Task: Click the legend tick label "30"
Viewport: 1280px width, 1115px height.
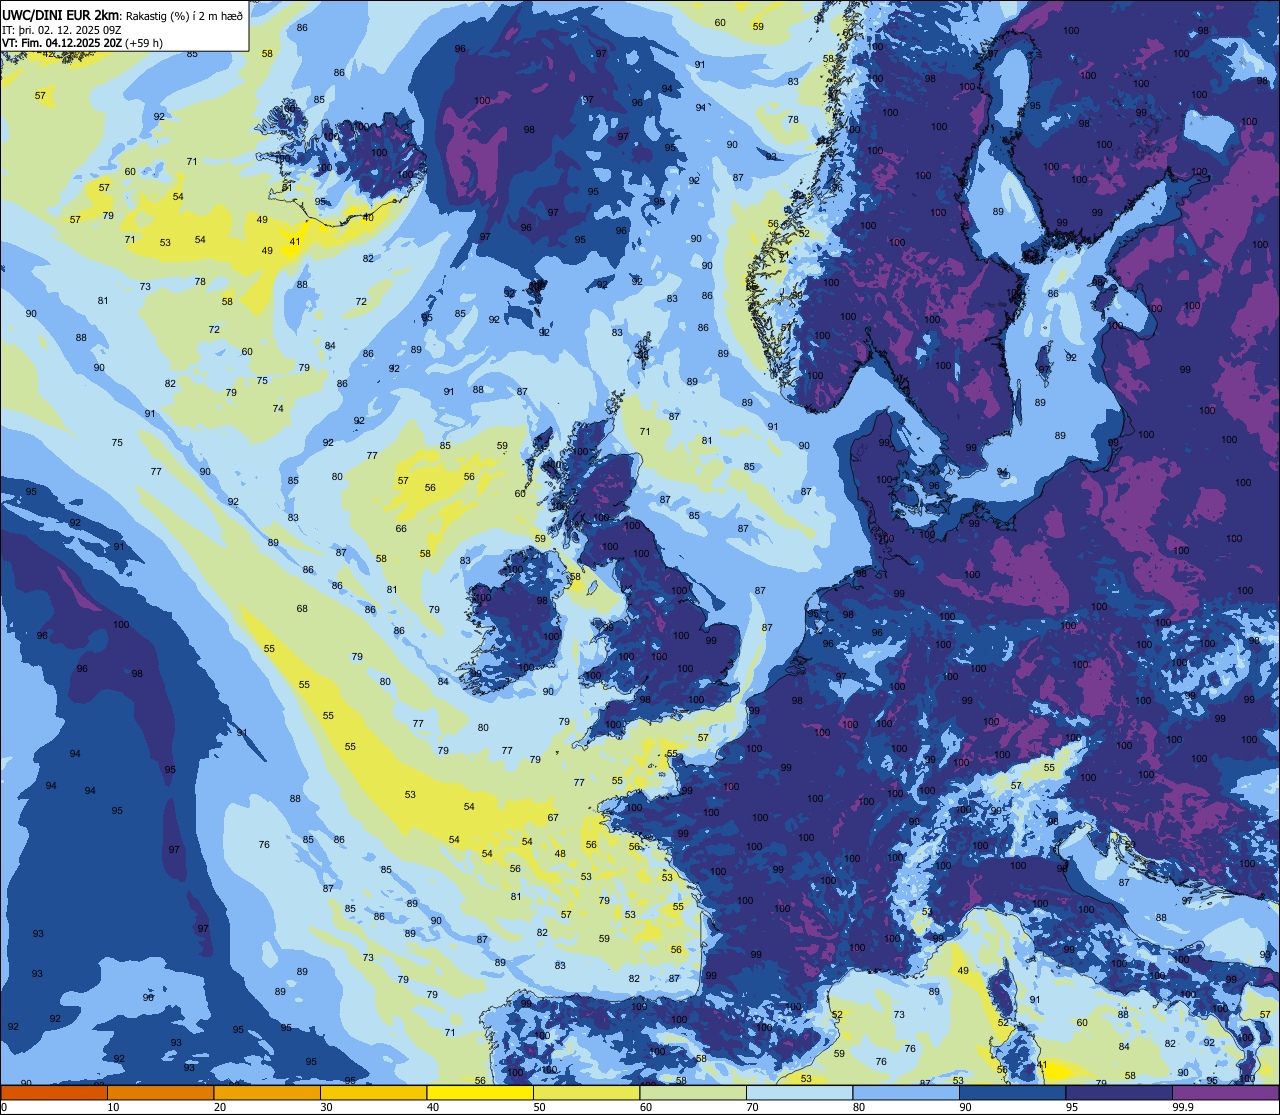Action: 326,1107
